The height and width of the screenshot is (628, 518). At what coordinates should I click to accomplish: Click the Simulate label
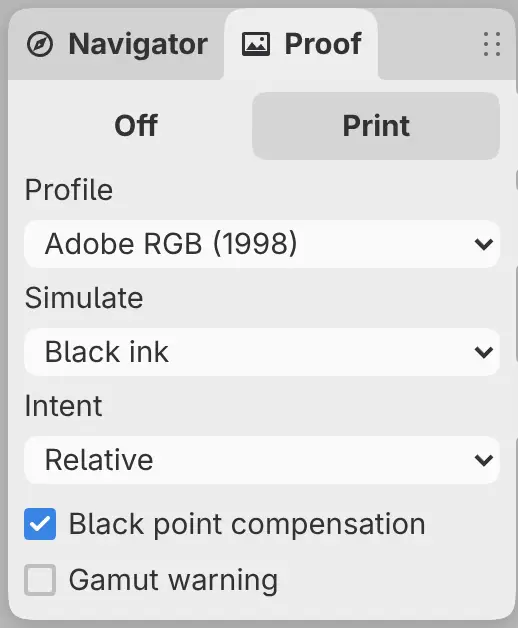coord(84,298)
